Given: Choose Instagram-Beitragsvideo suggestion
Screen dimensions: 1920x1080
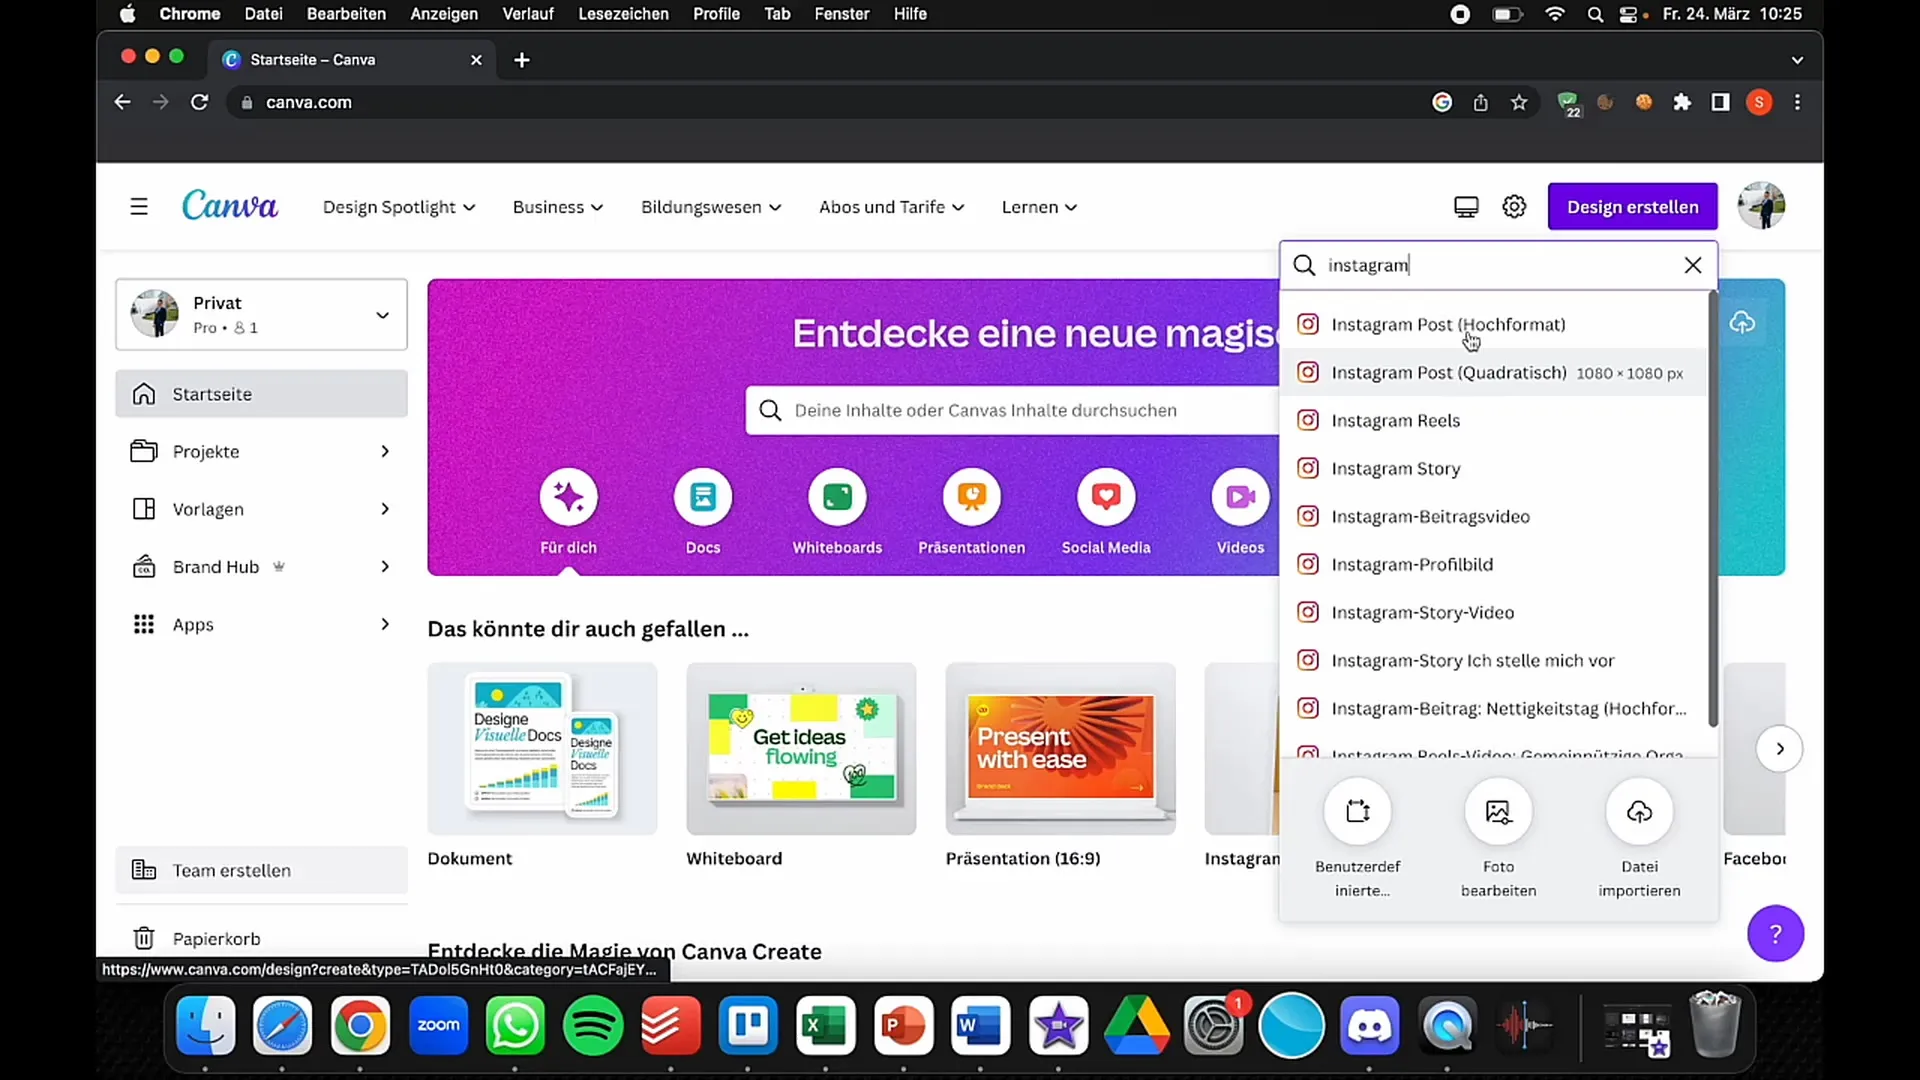Looking at the screenshot, I should [1493, 516].
